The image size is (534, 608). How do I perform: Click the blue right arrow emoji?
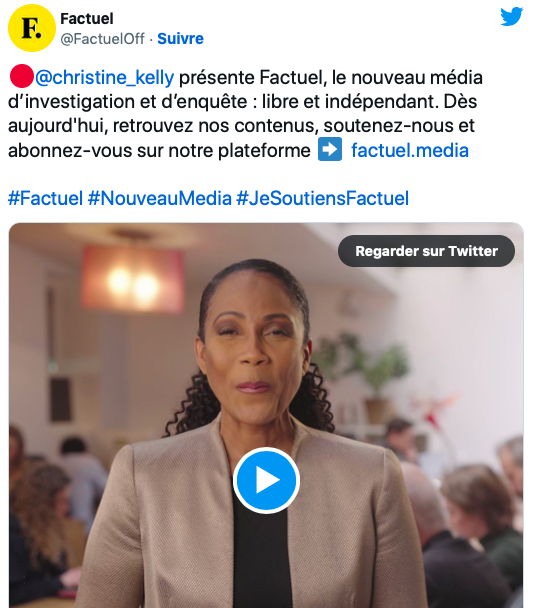tap(330, 149)
